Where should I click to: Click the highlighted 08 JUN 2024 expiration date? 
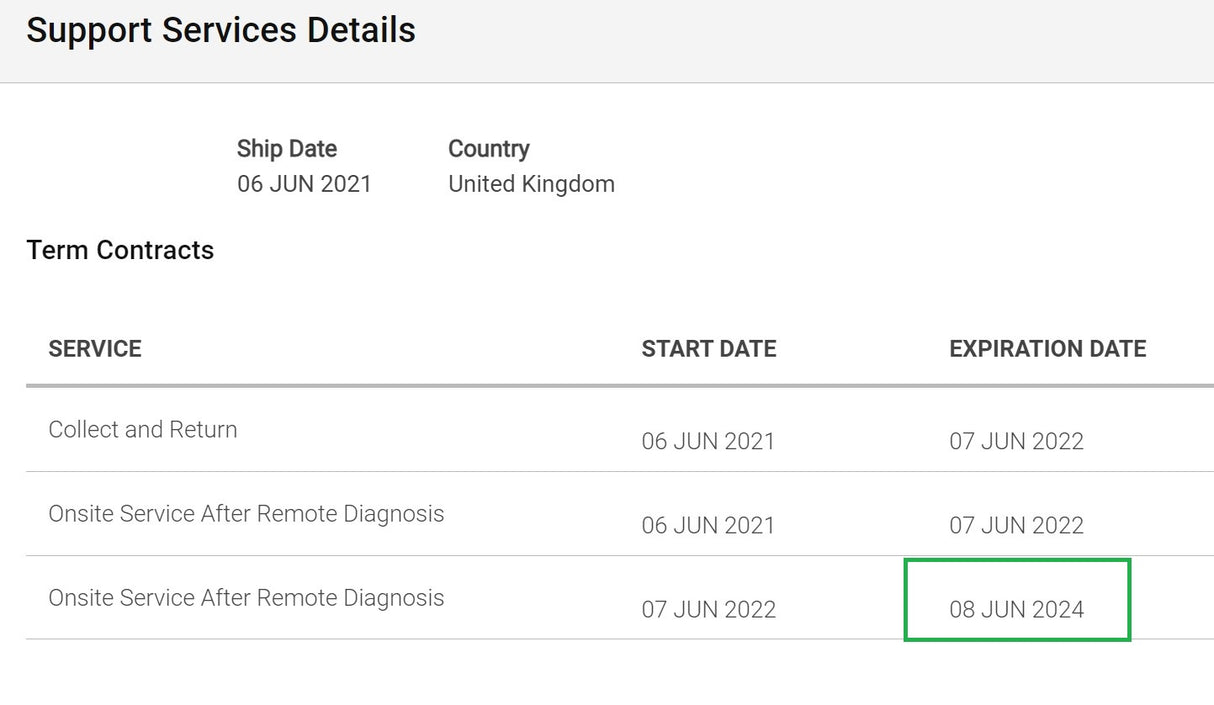click(1017, 609)
